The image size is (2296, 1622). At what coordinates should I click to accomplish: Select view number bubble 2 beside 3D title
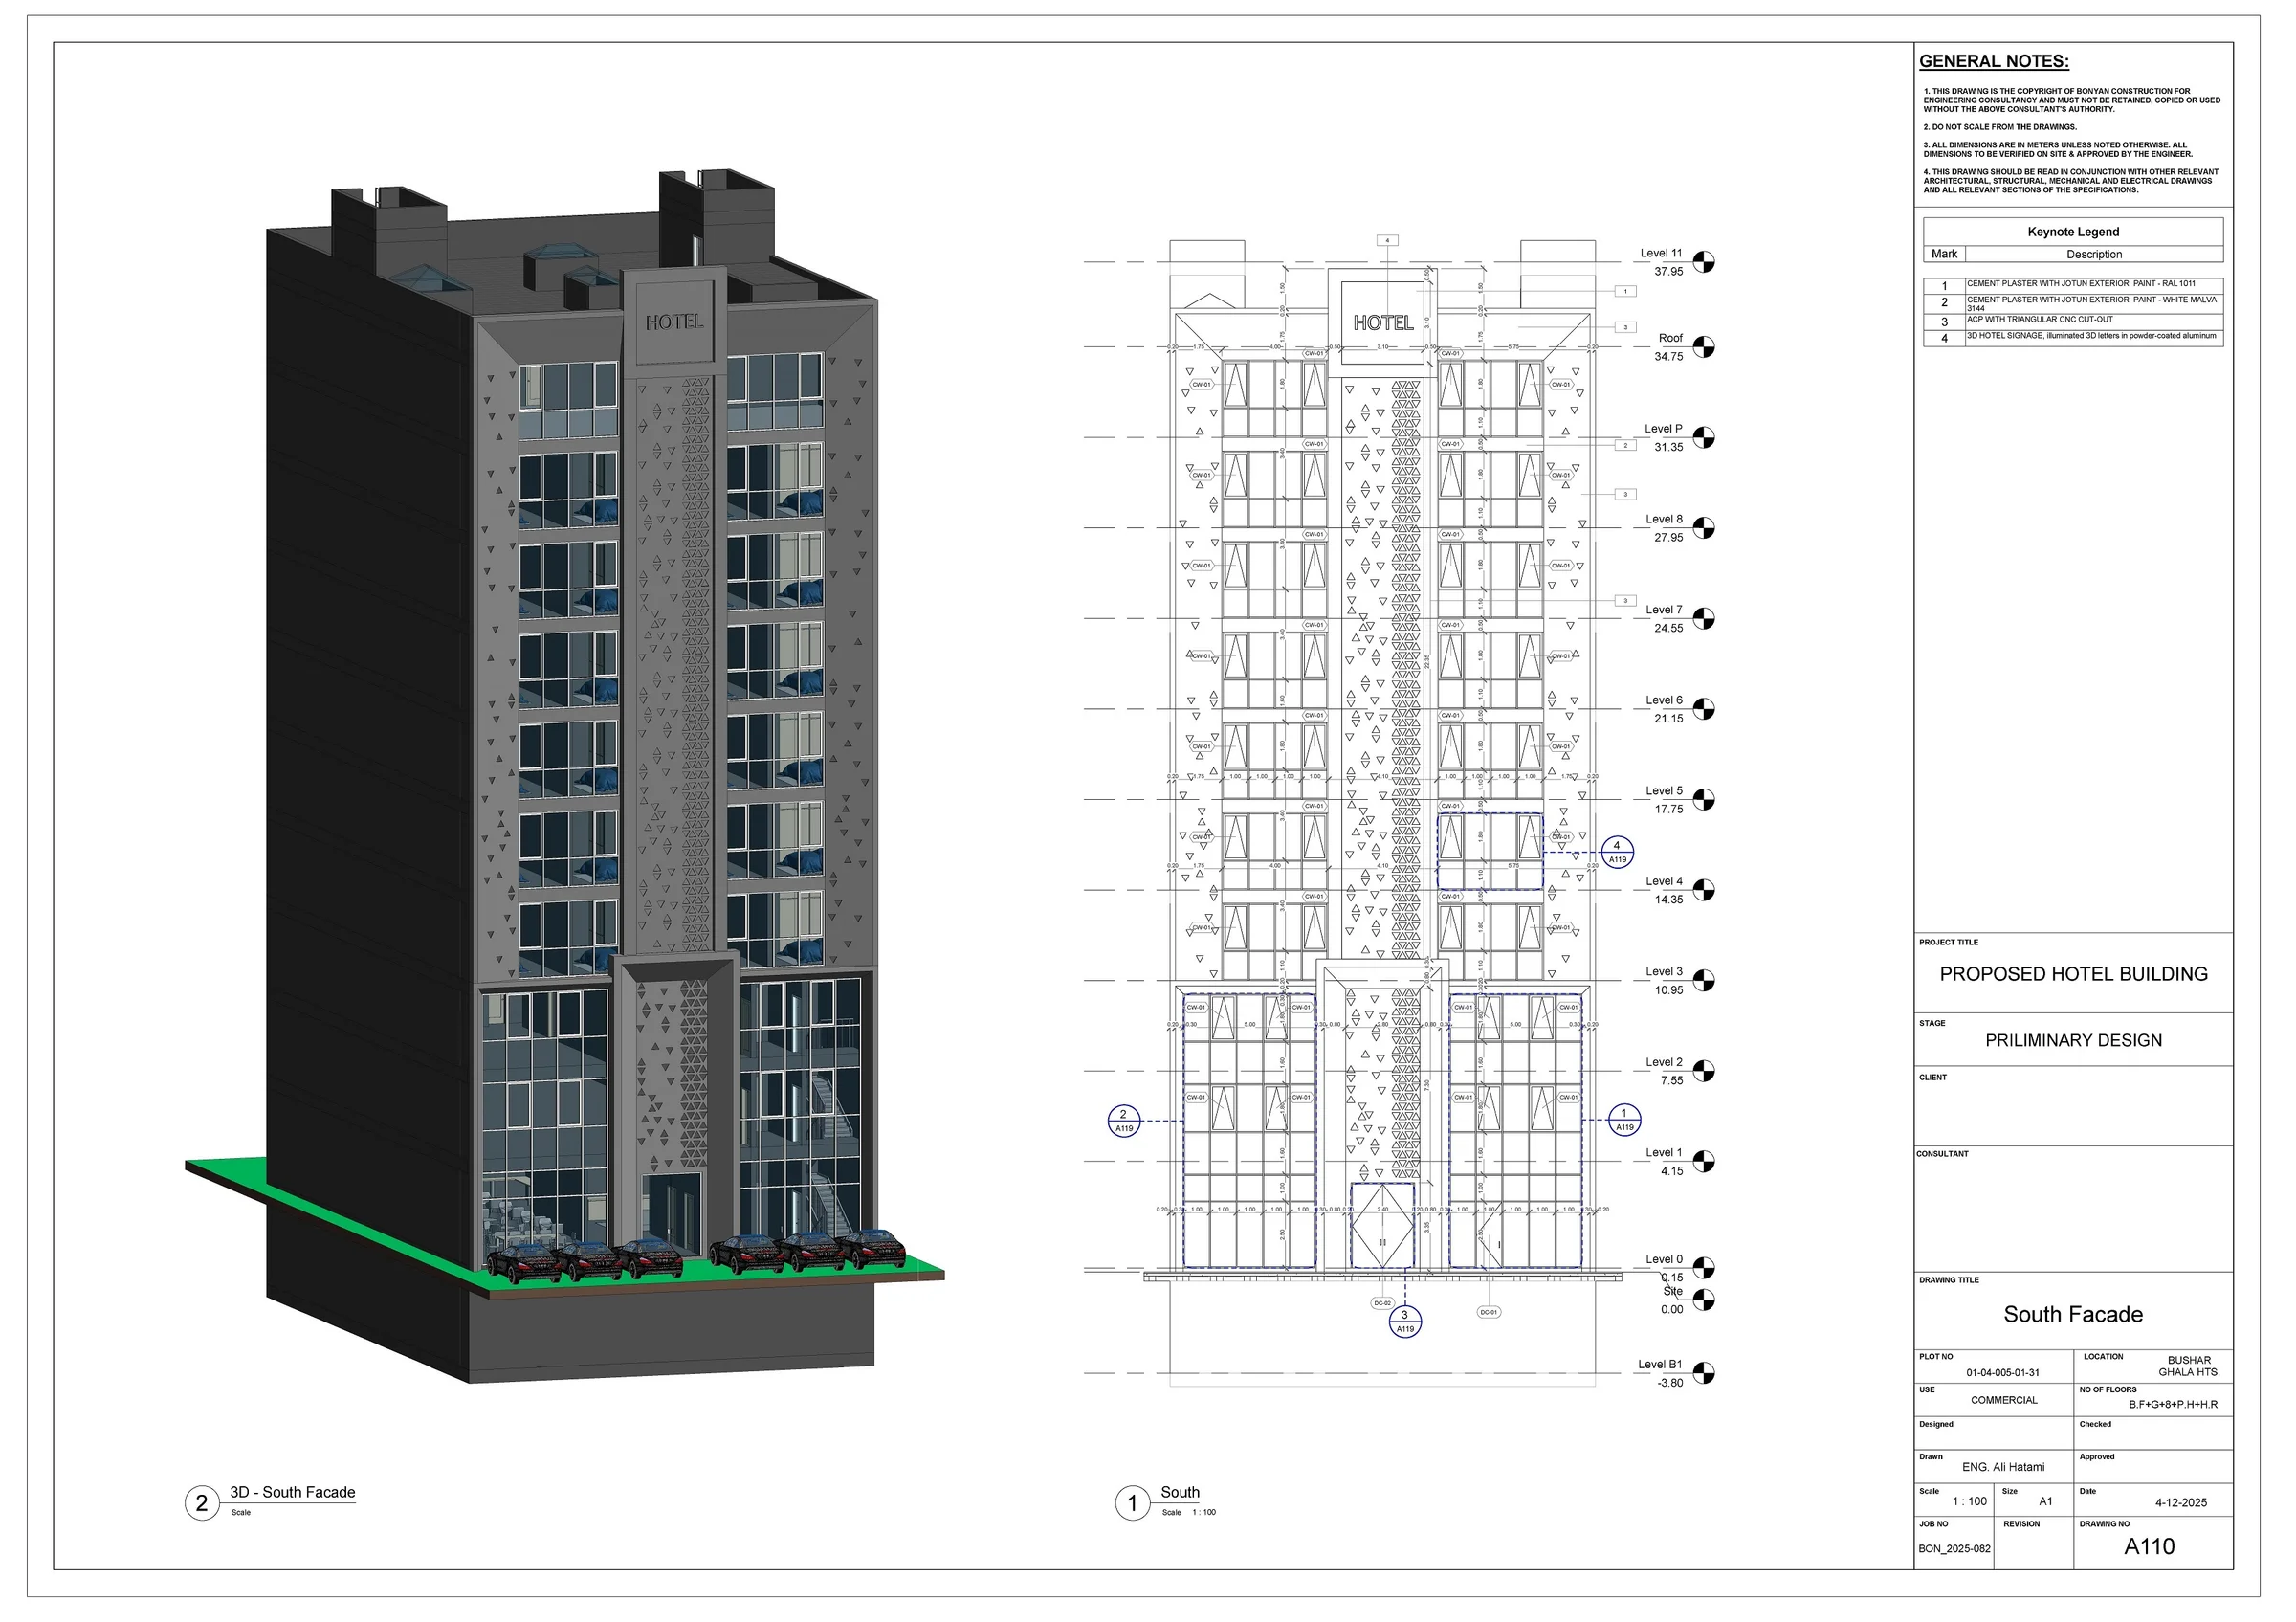click(x=202, y=1503)
